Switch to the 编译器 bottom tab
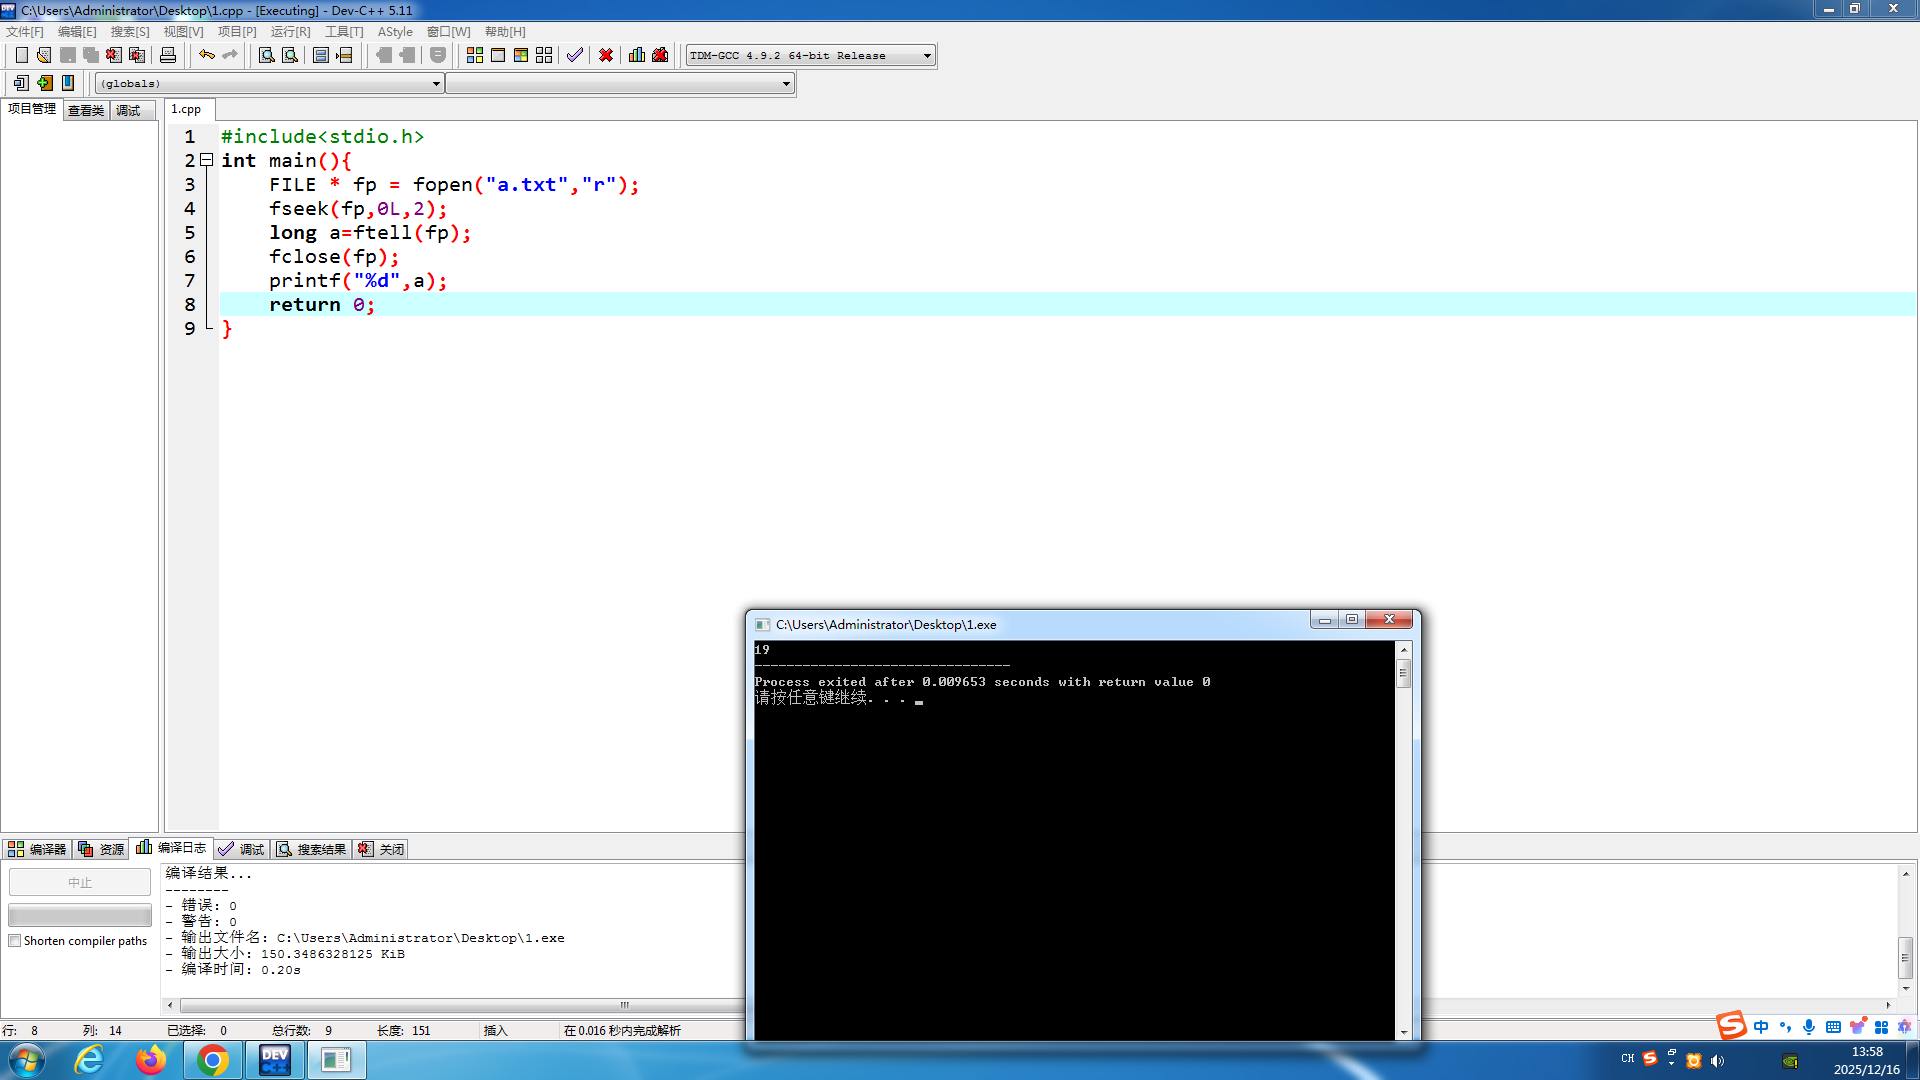Screen dimensions: 1920x1080 (38, 849)
